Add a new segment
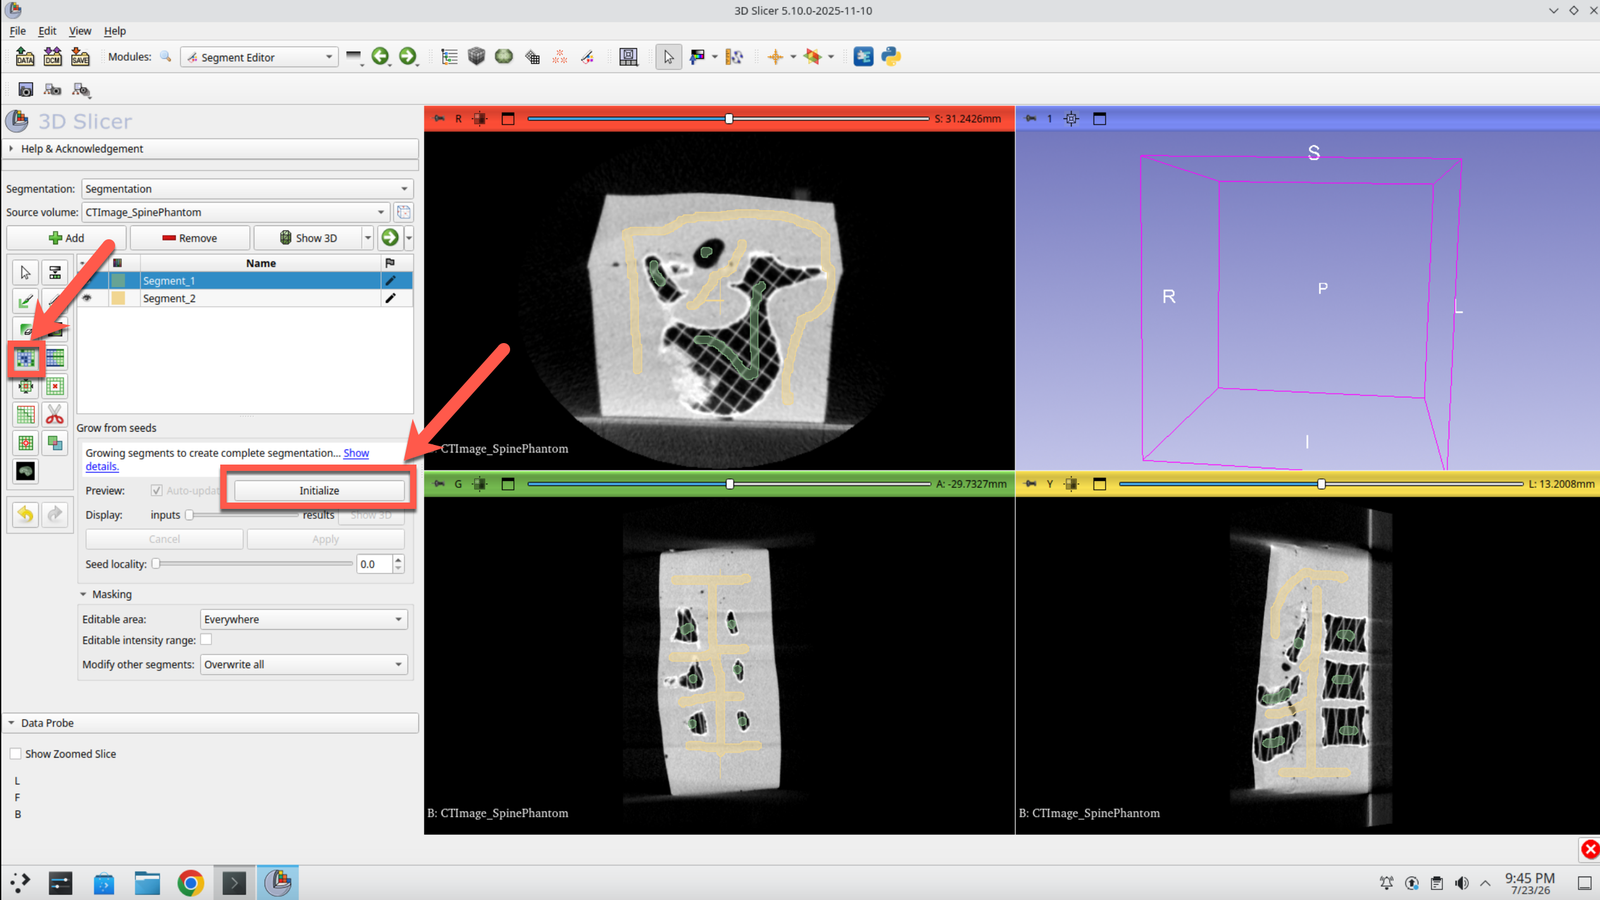1600x900 pixels. [x=66, y=238]
